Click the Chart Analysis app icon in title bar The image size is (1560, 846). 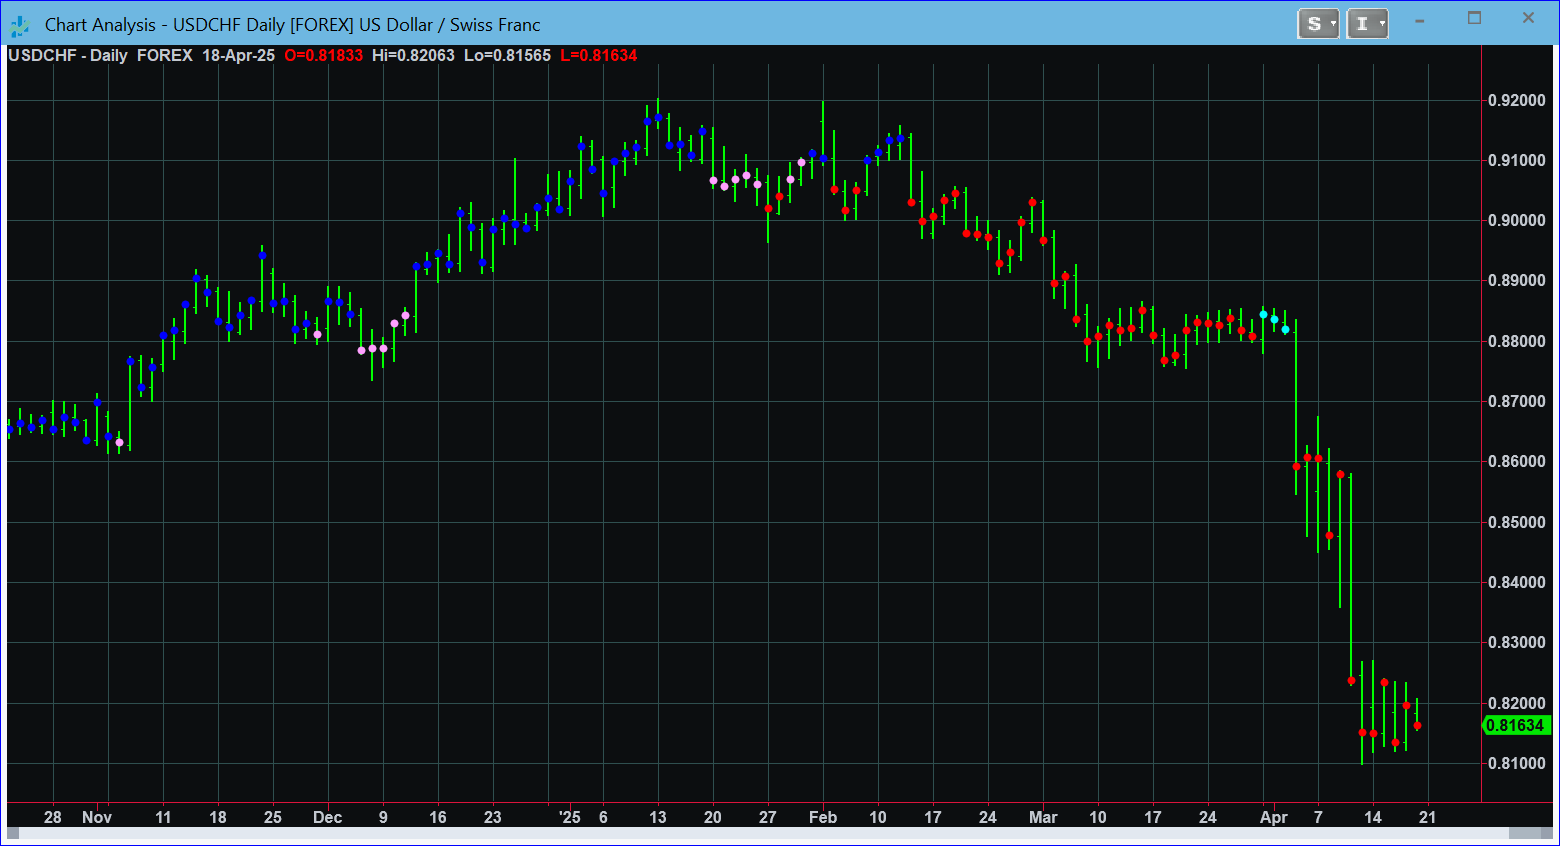(x=20, y=25)
